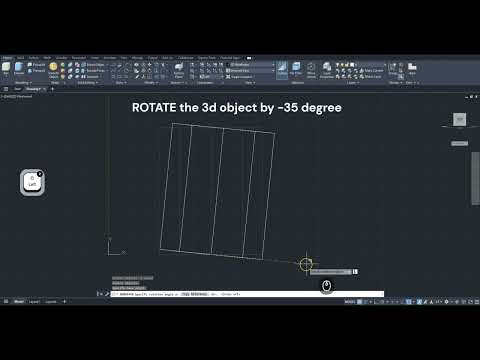The image size is (480, 360).
Task: Click the Smooth Object mesh tool
Action: tap(53, 70)
